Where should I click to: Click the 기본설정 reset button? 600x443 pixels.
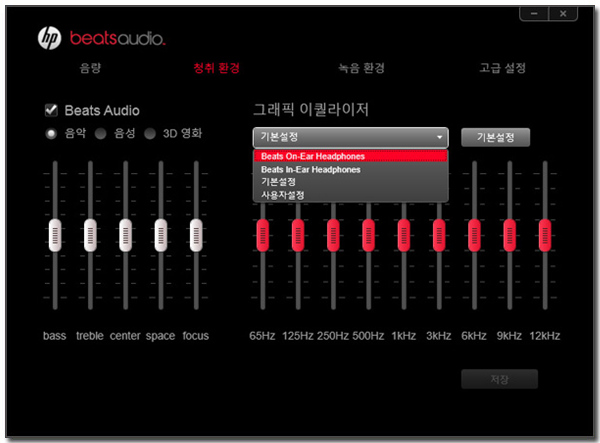pos(496,137)
